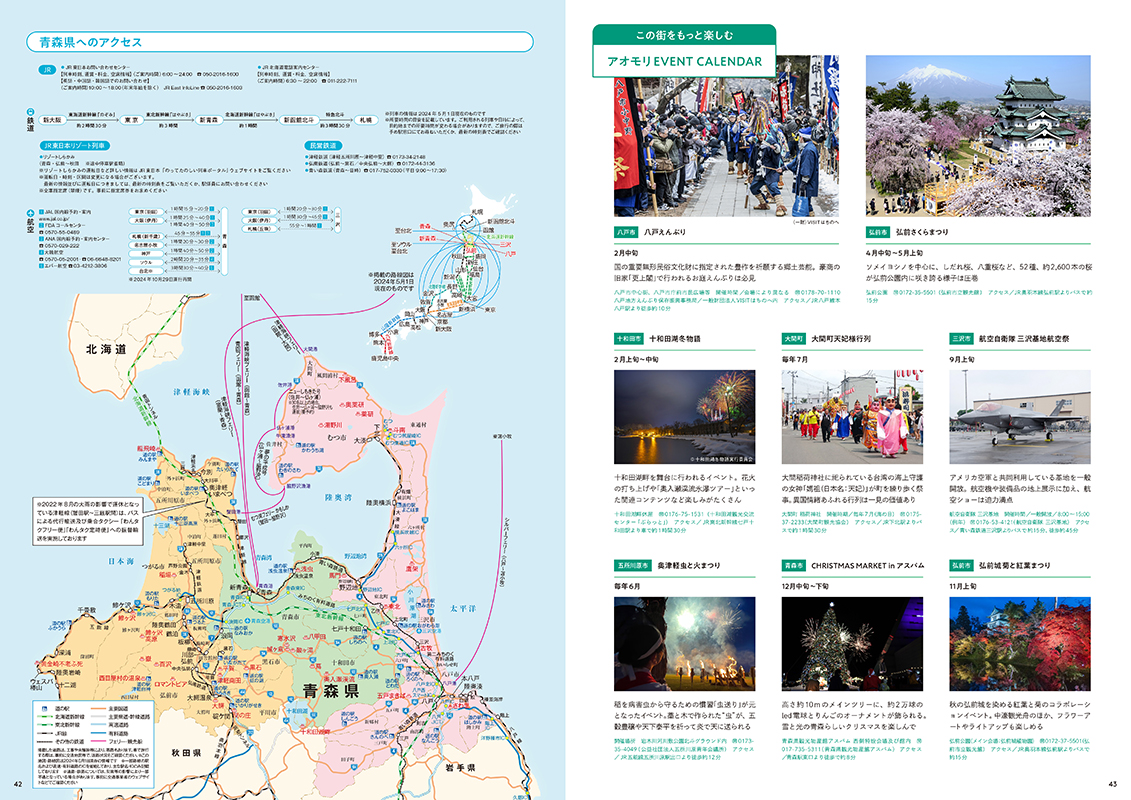Screen dimensions: 1131x800
Task: Click the 鉄道 train icon
Action: click(30, 112)
